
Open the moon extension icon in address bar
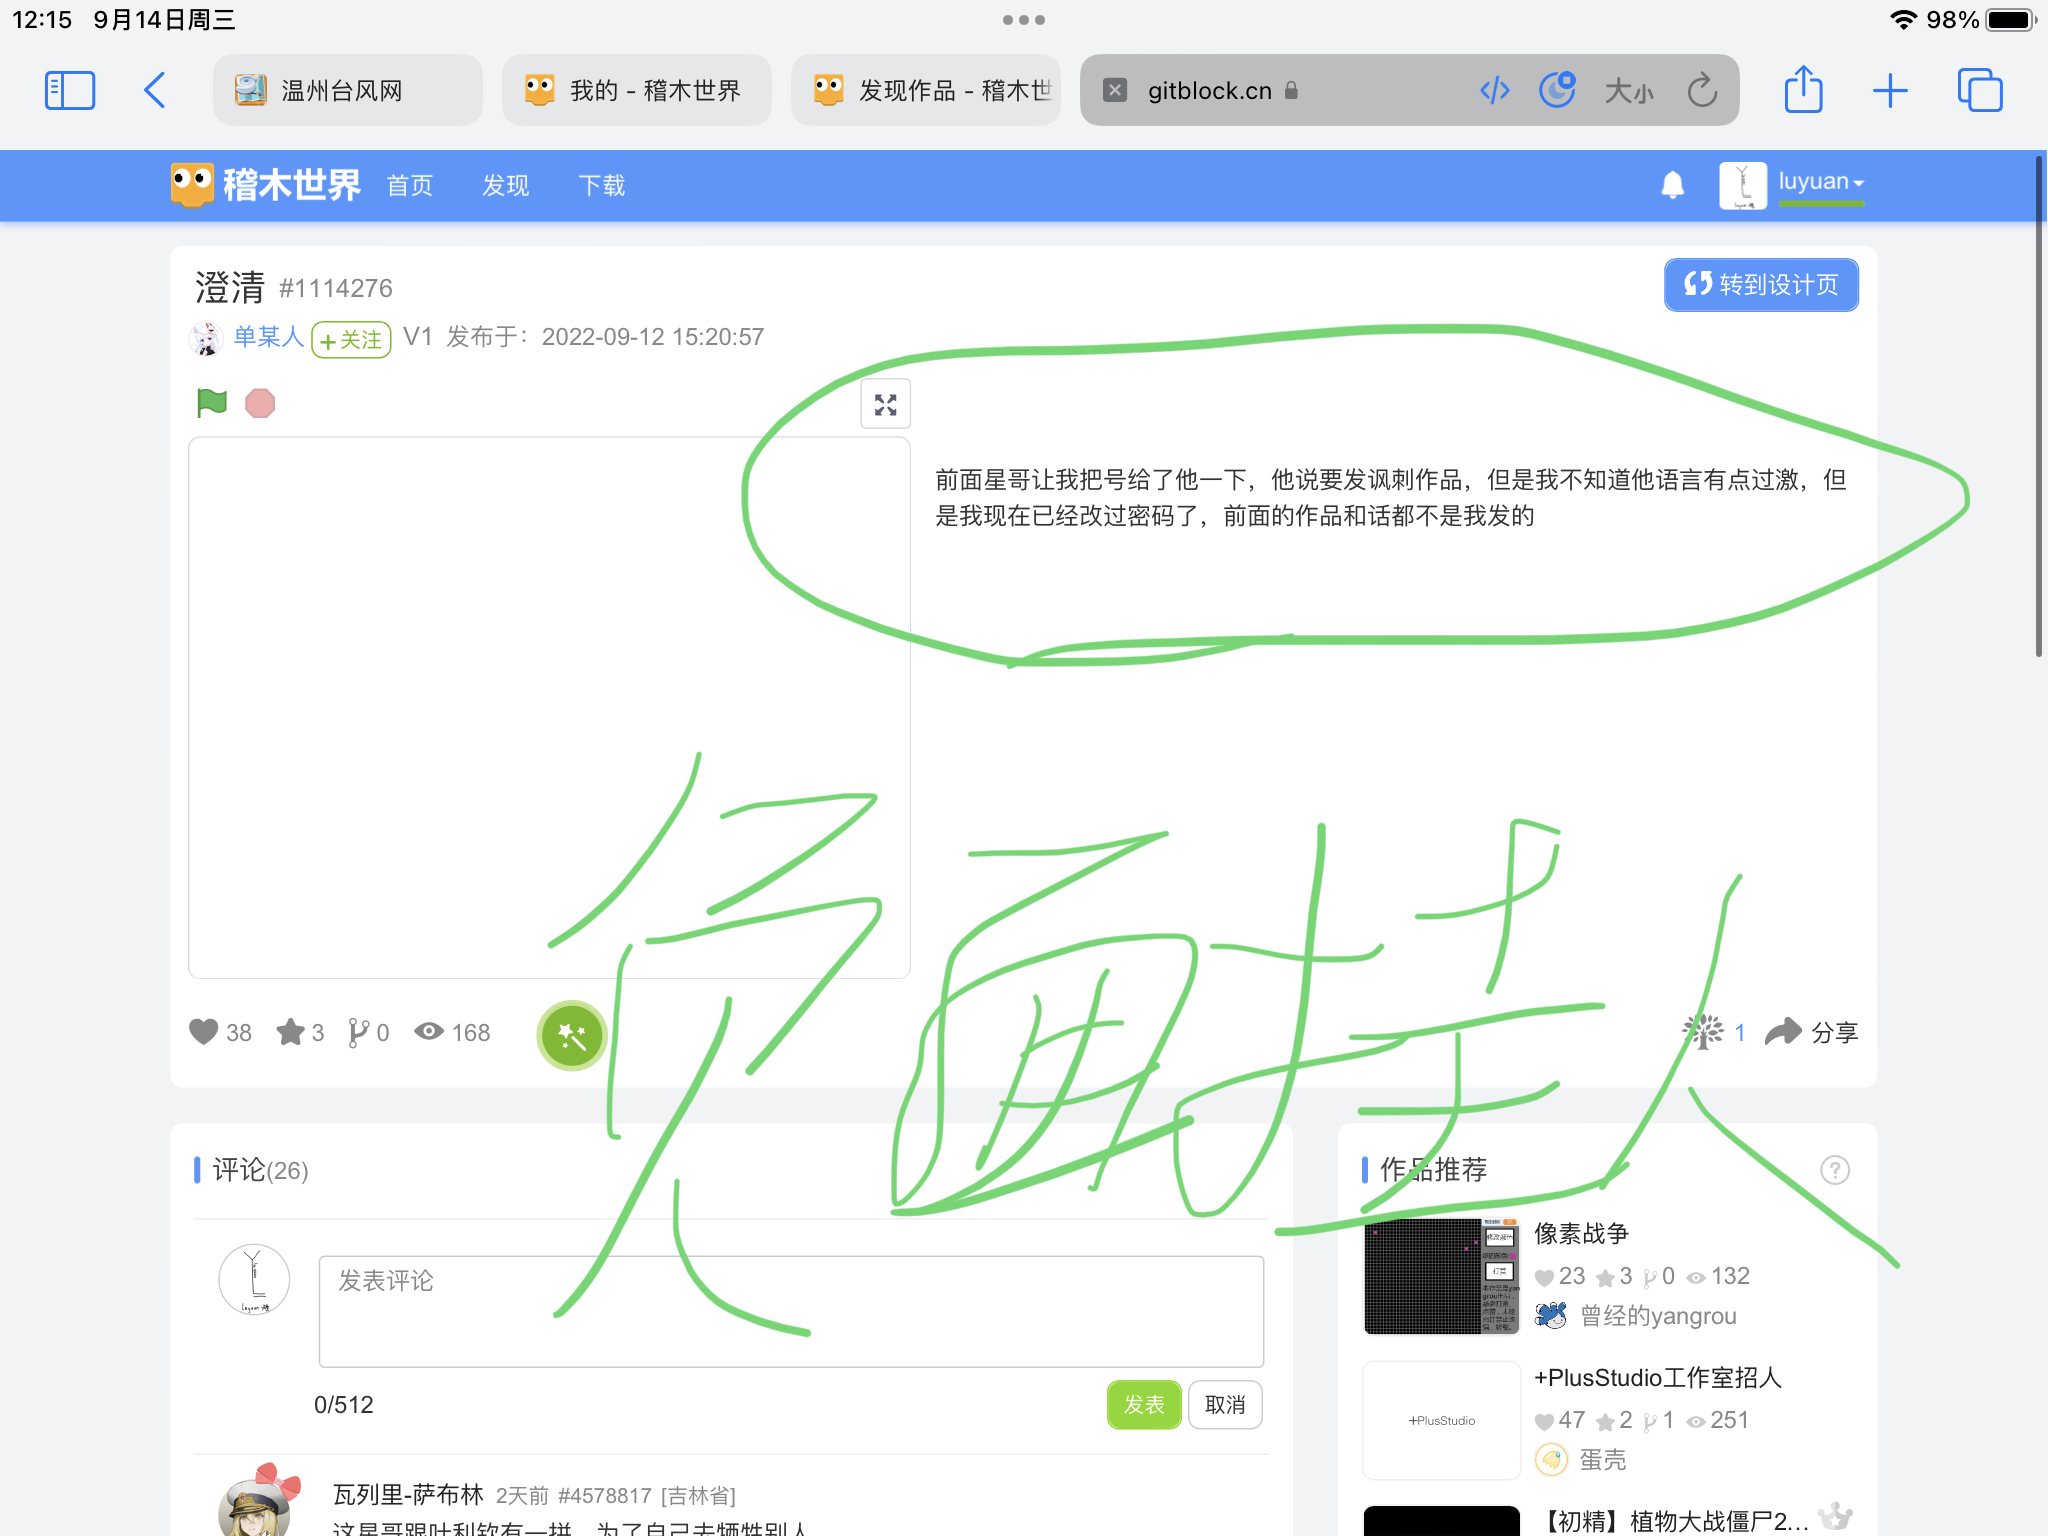1556,90
